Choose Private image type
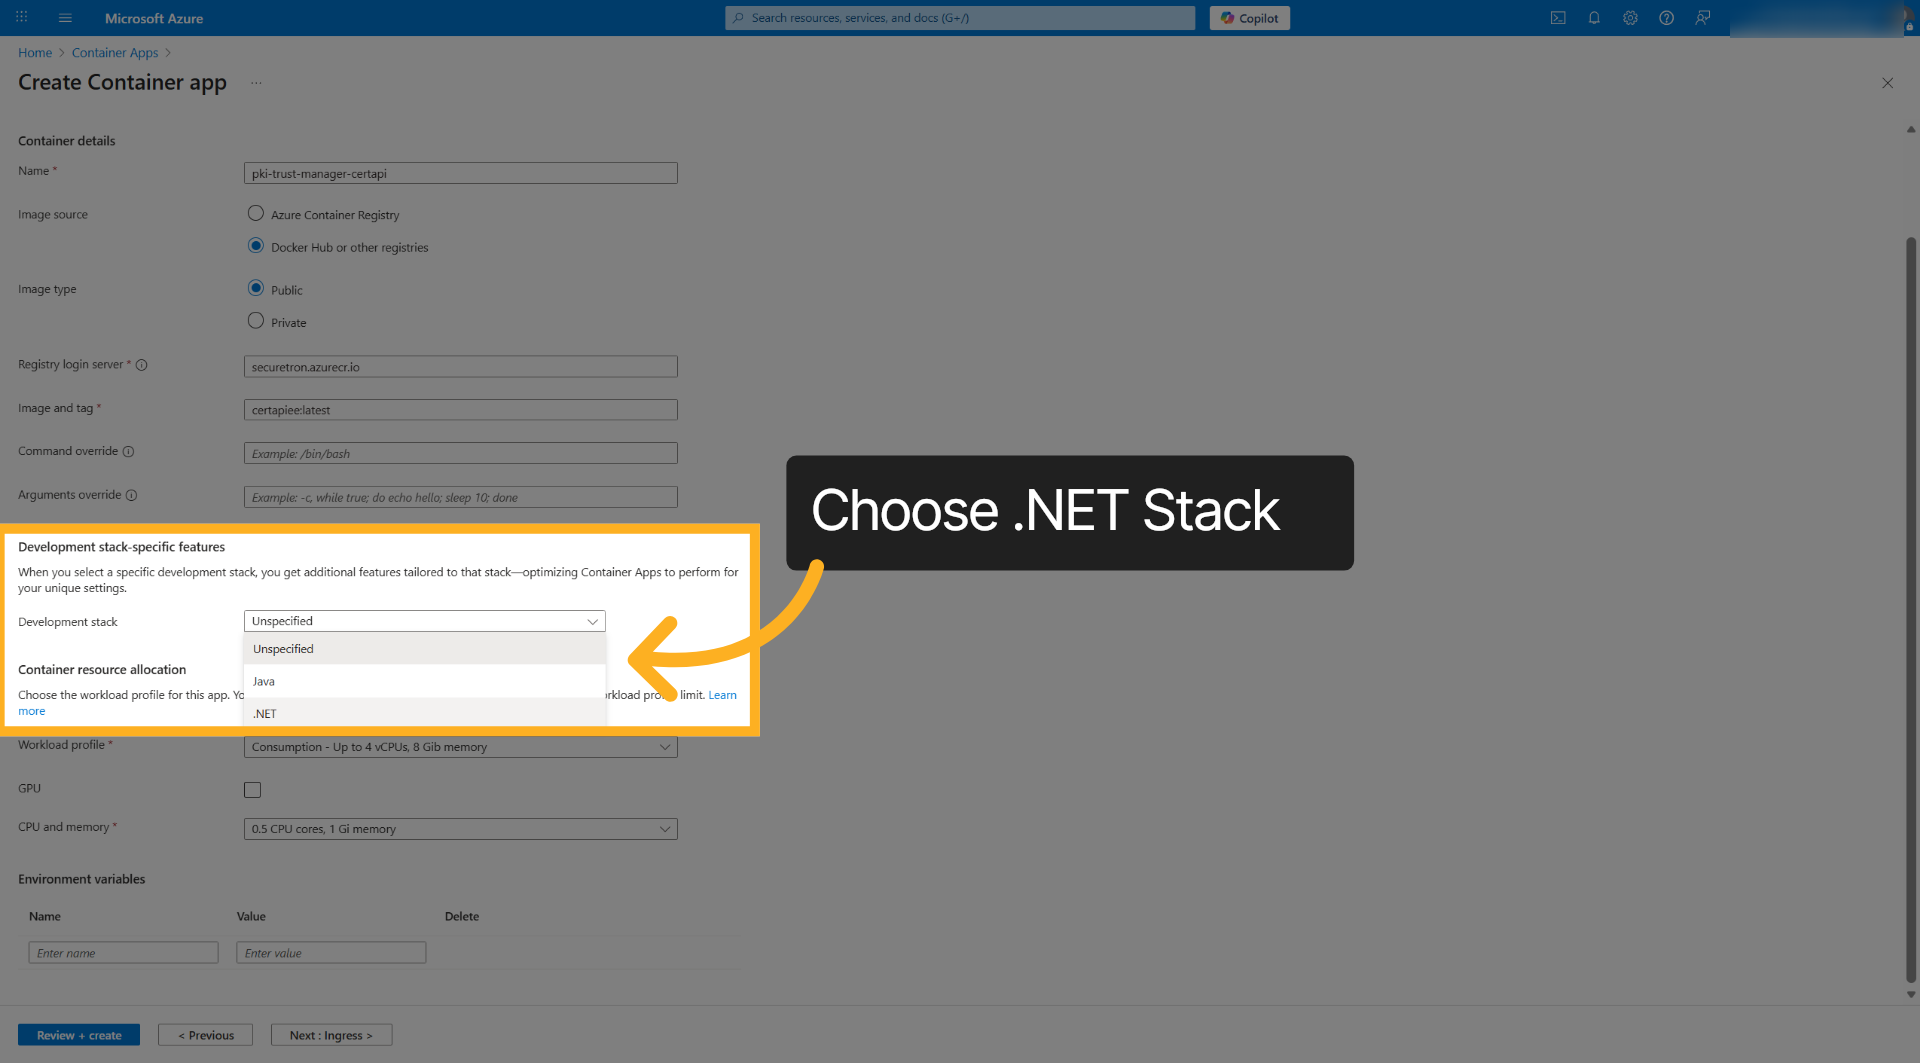 point(255,320)
